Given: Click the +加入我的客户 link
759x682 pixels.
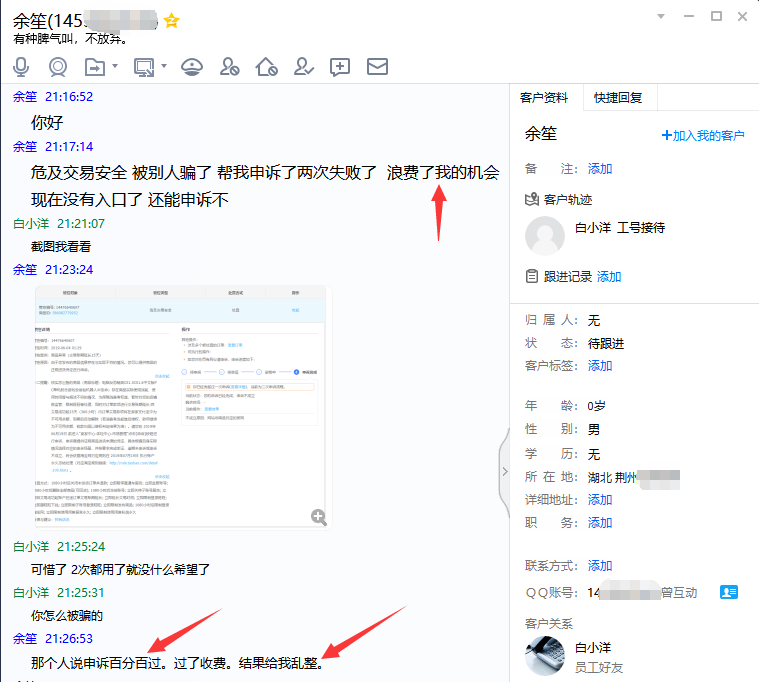Looking at the screenshot, I should point(703,136).
